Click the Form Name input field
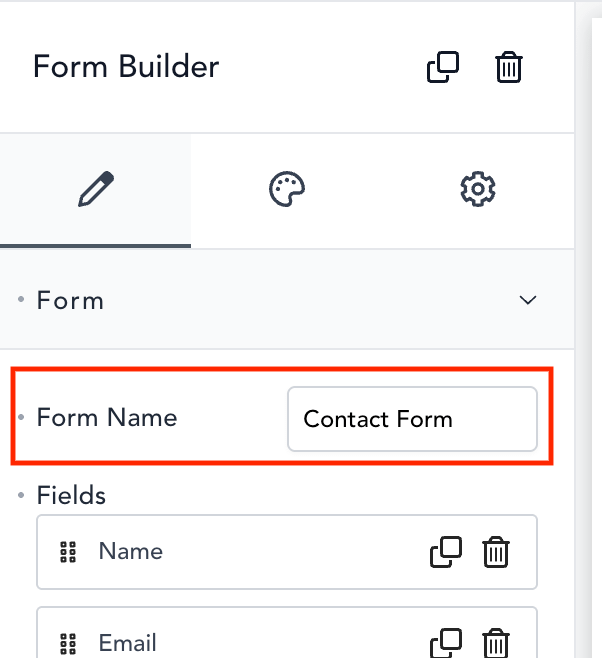602x658 pixels. tap(412, 419)
